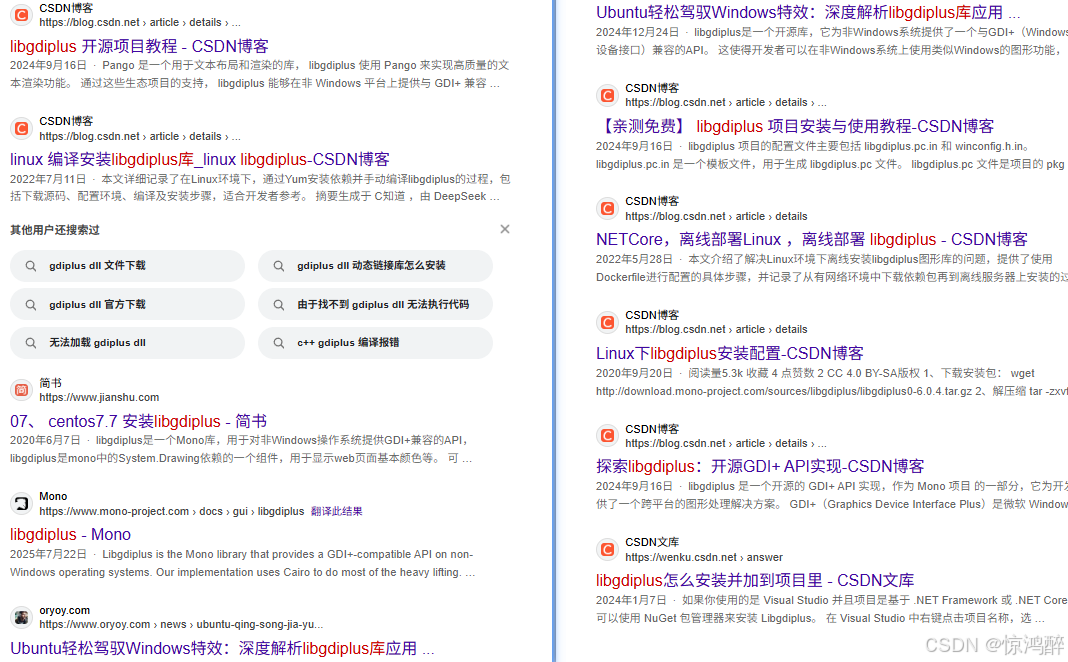
Task: Click date '2022年5月28日' in NETCore snippet
Action: pyautogui.click(x=634, y=259)
